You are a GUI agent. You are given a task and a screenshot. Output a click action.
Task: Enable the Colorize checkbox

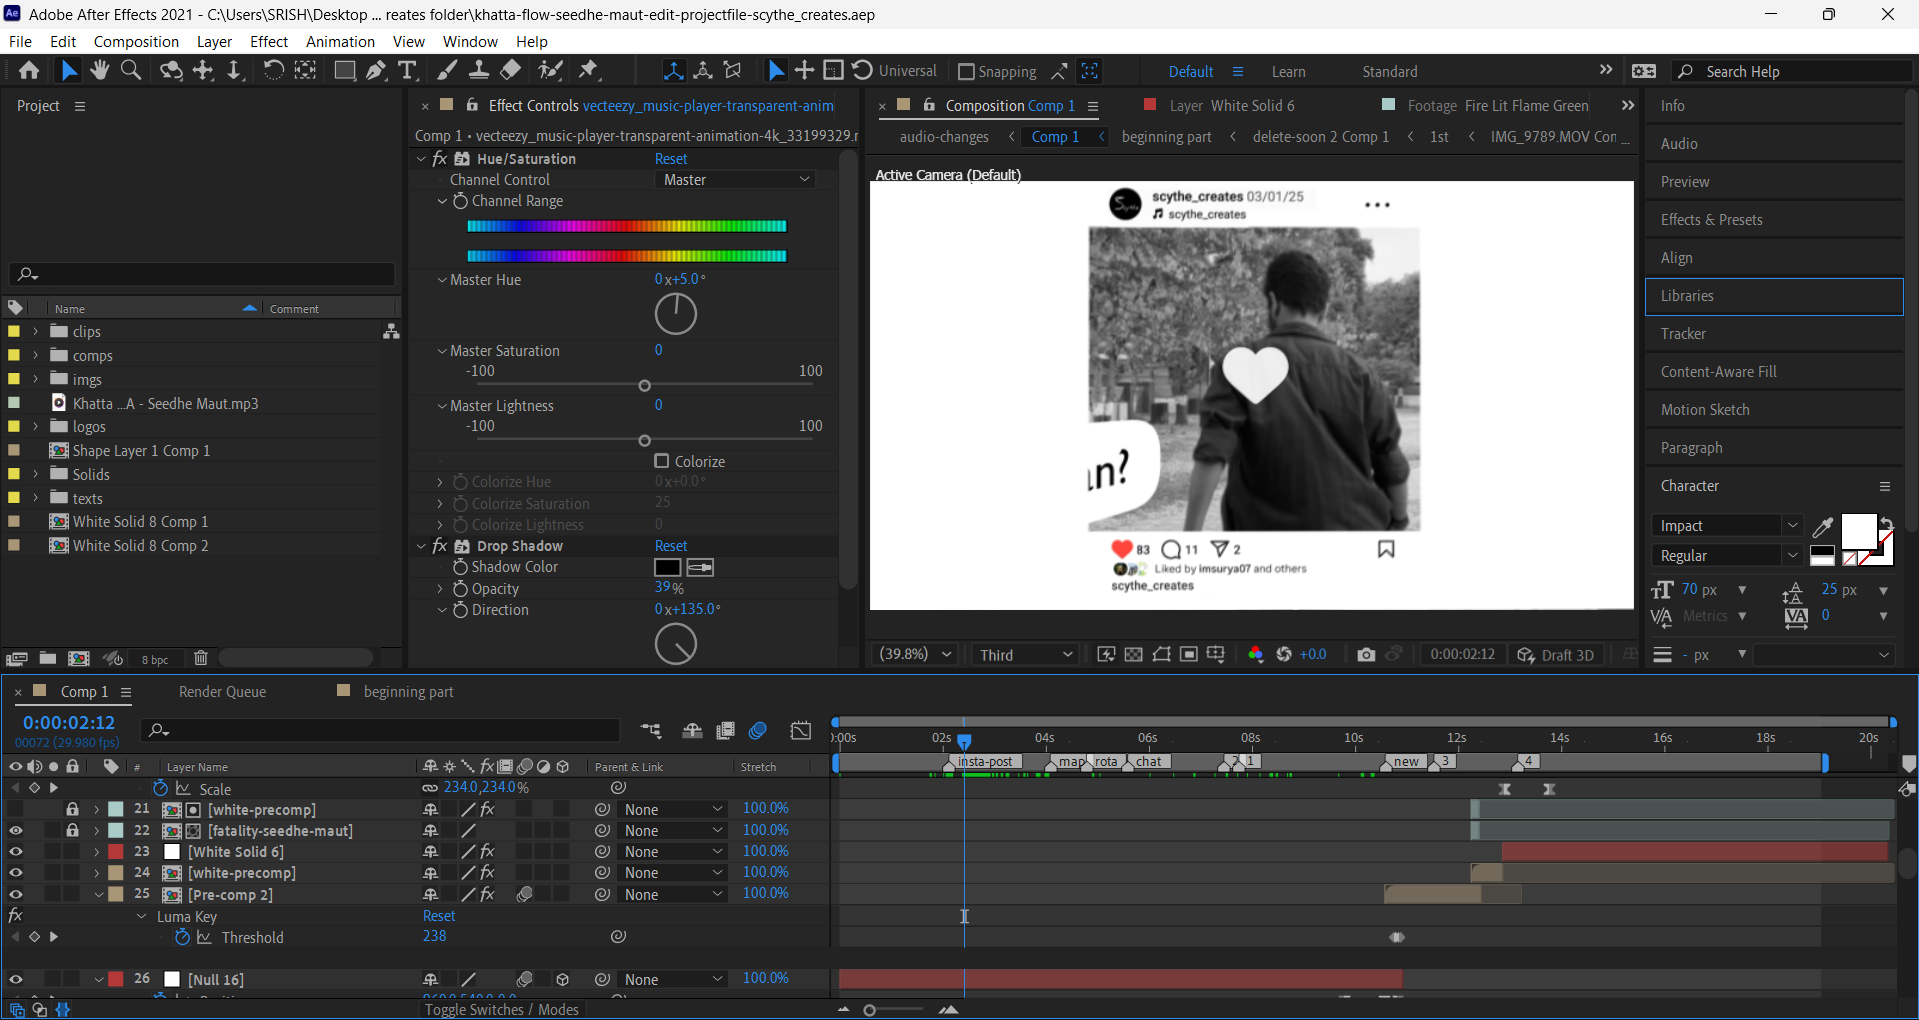tap(662, 461)
